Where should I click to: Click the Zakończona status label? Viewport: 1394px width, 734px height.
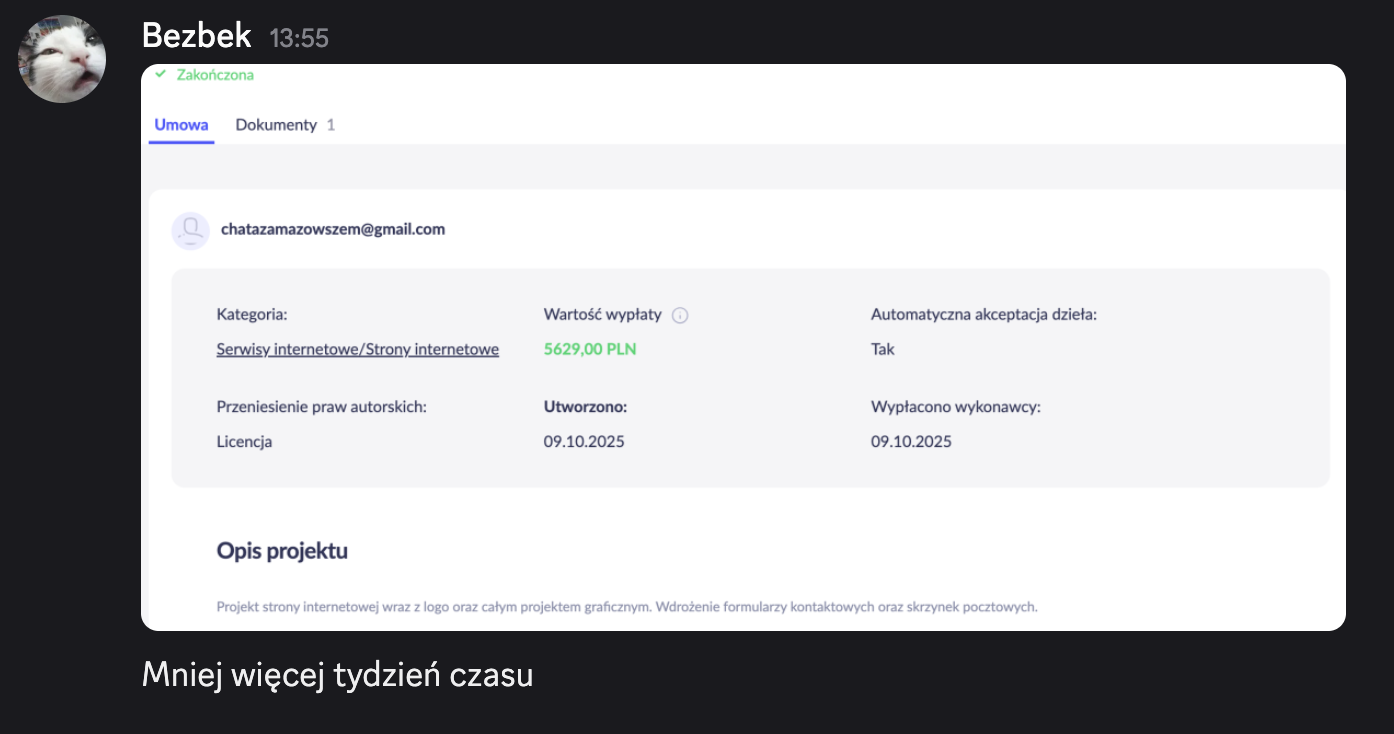coord(215,74)
